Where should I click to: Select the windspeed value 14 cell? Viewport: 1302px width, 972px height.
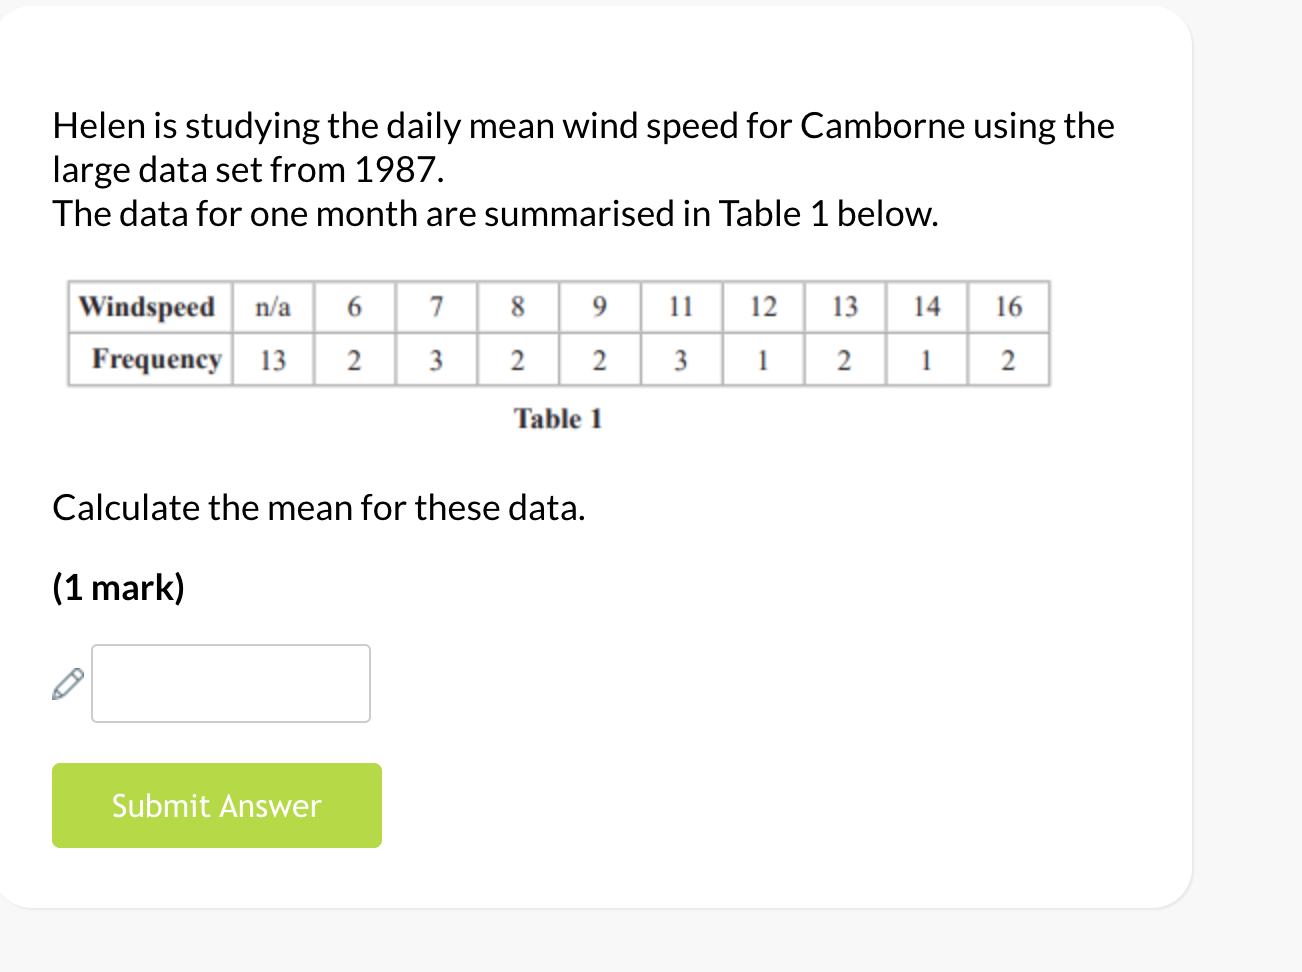click(x=927, y=307)
